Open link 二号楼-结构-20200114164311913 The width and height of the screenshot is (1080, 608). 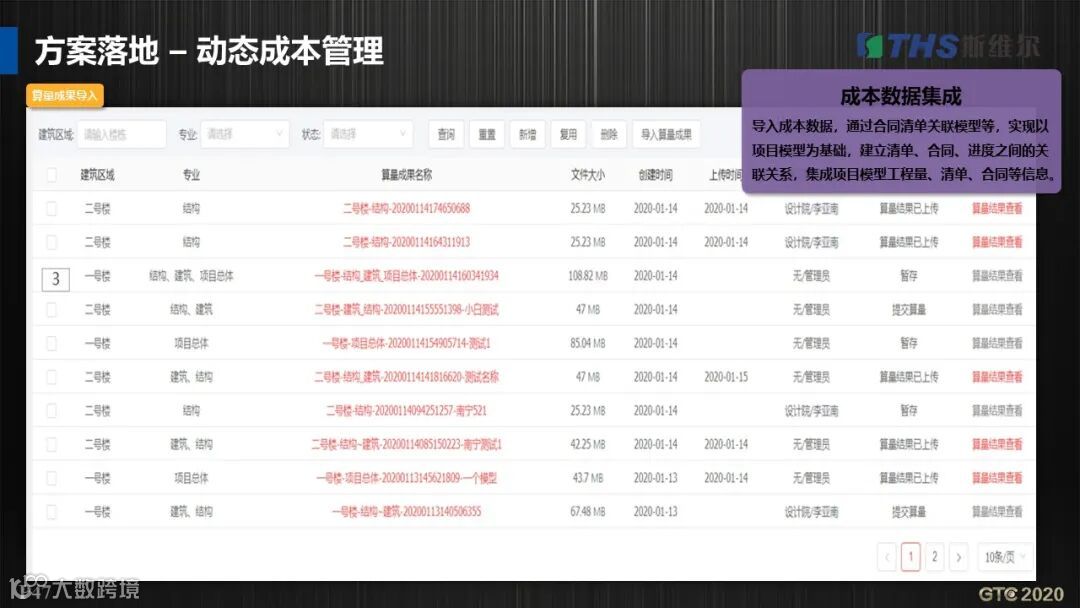tap(406, 242)
